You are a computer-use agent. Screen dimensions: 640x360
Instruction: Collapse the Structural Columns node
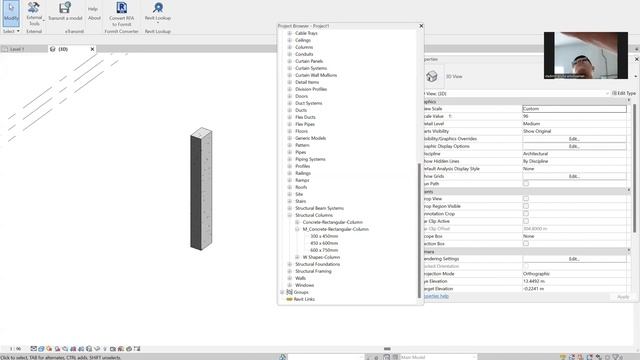[x=290, y=215]
